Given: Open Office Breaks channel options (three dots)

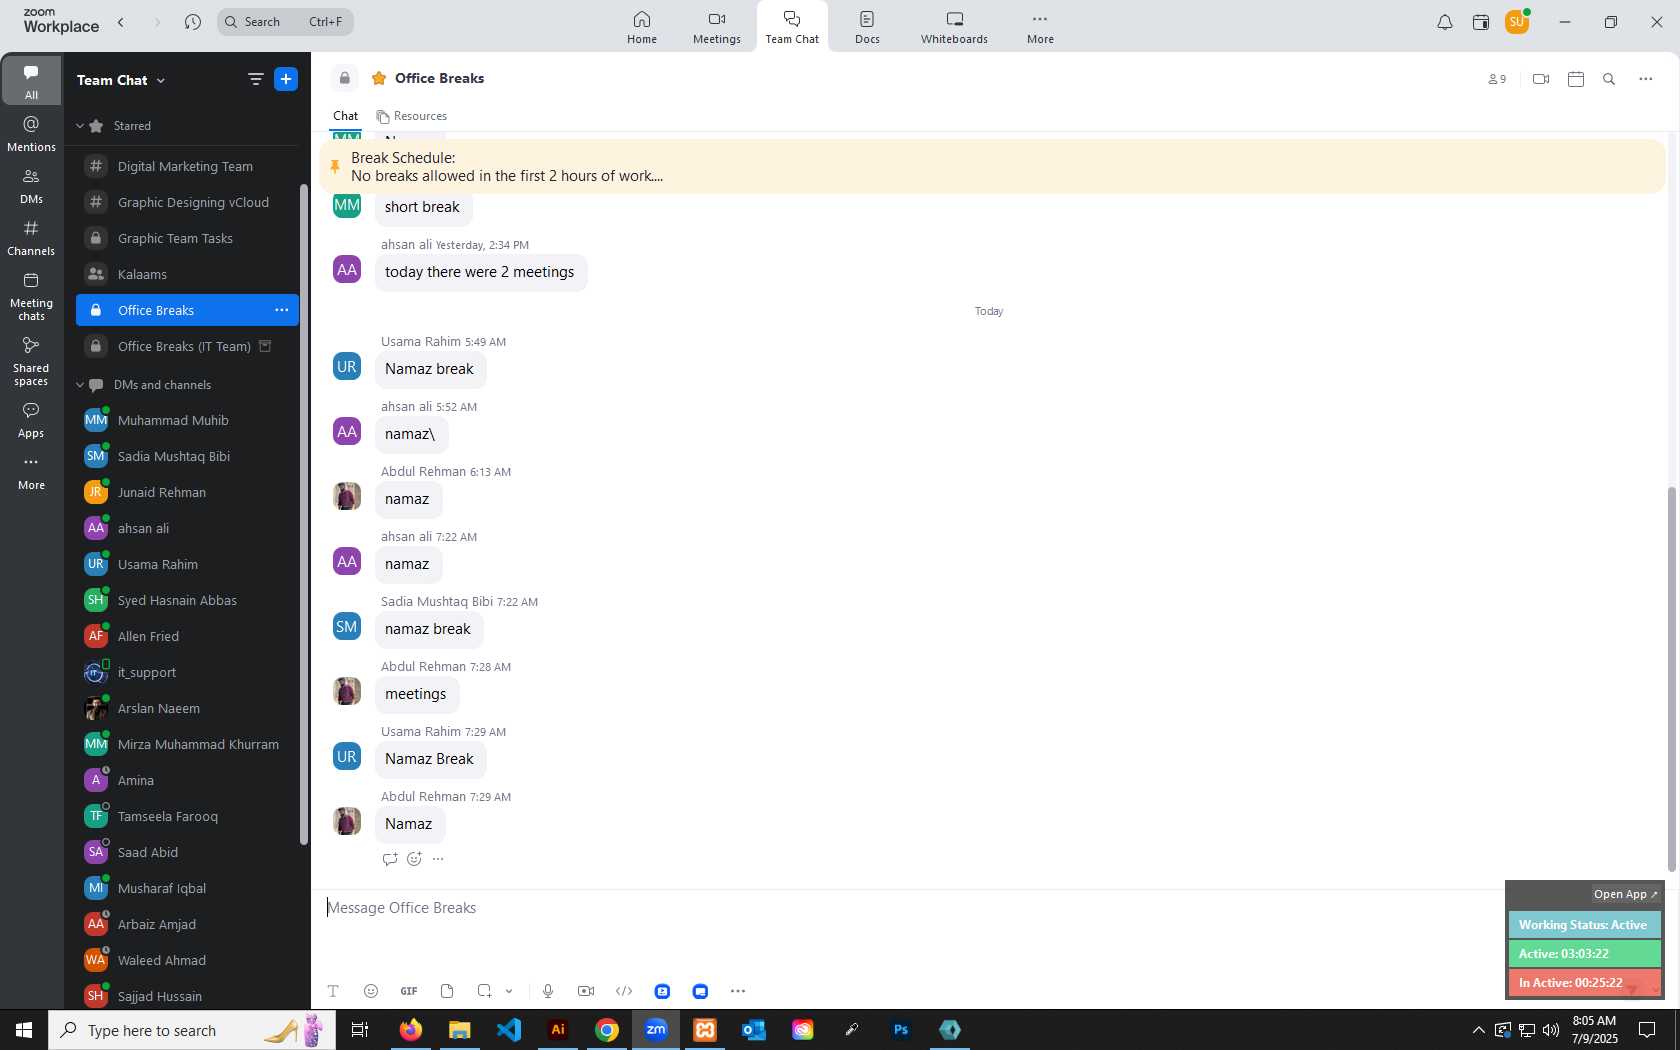Looking at the screenshot, I should coord(282,310).
